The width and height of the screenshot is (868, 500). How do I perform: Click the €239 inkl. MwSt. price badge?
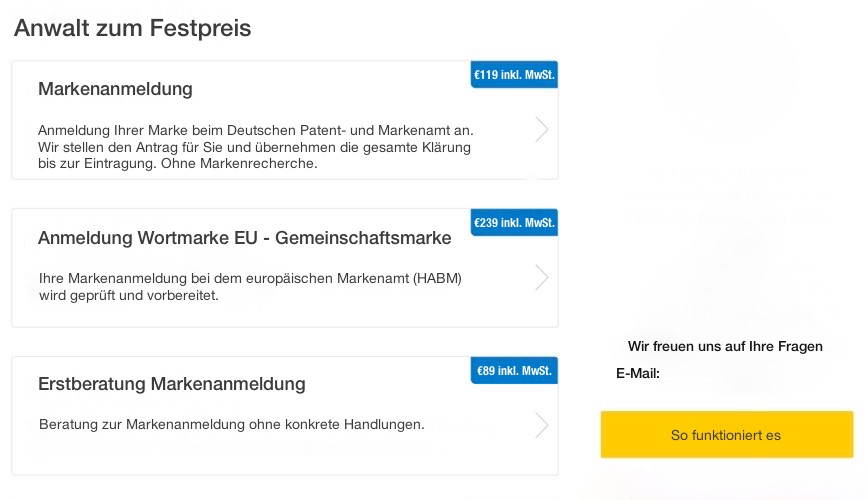(514, 222)
